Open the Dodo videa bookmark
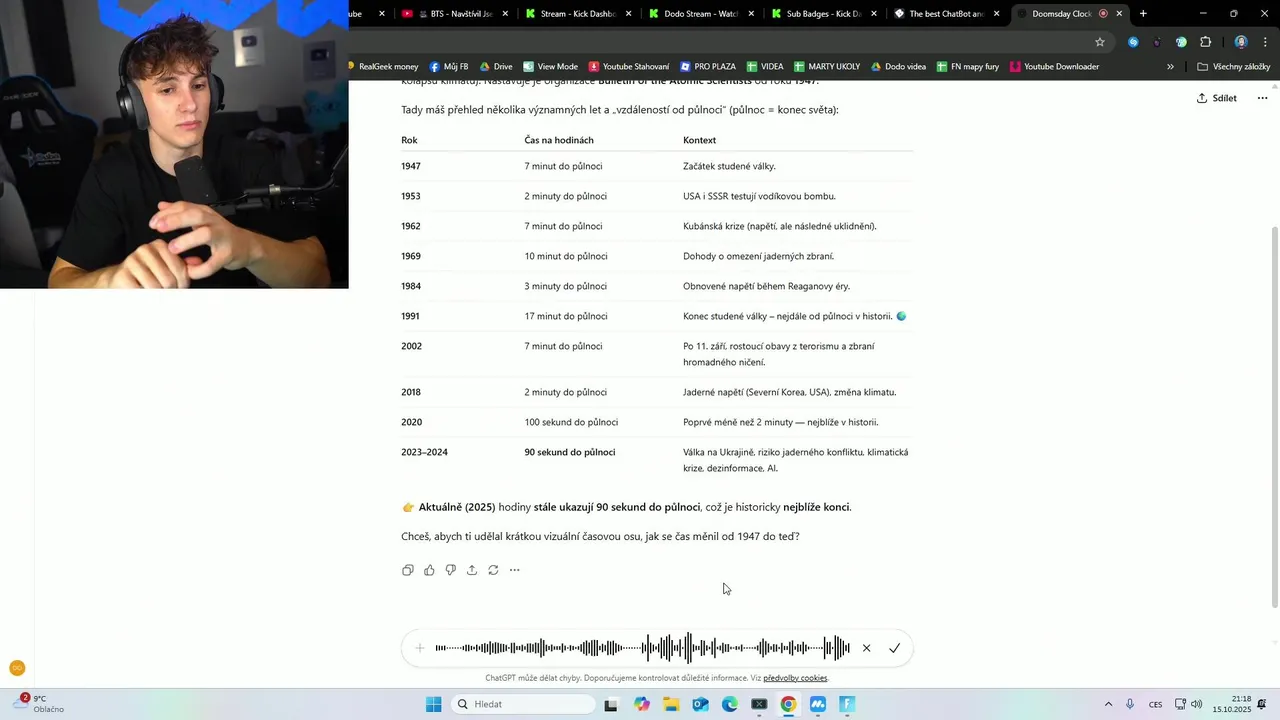The height and width of the screenshot is (720, 1280). pos(898,67)
